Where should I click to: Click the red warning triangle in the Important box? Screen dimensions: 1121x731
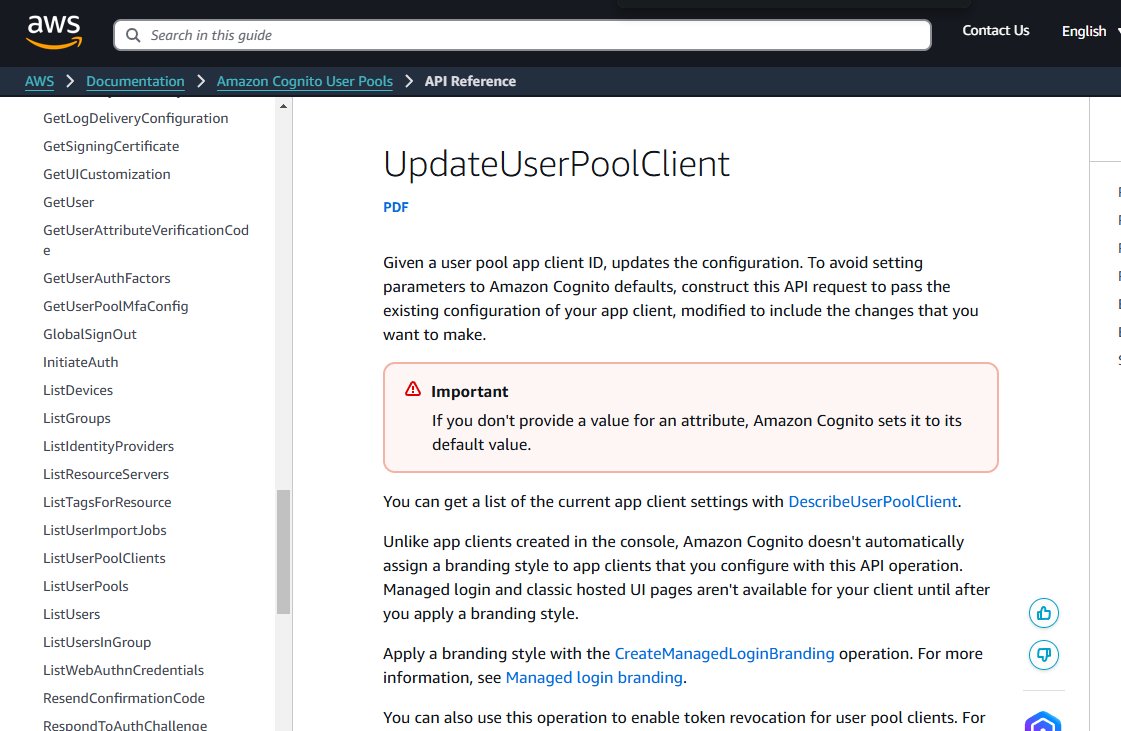tap(412, 389)
